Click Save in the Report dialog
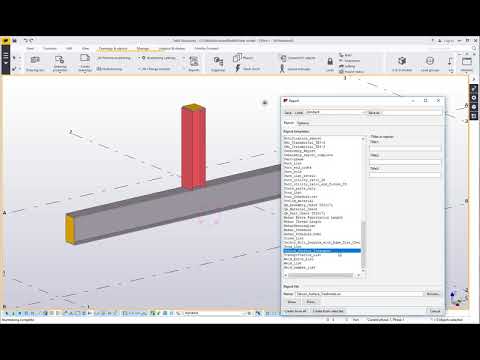The height and width of the screenshot is (360, 480). pos(288,113)
